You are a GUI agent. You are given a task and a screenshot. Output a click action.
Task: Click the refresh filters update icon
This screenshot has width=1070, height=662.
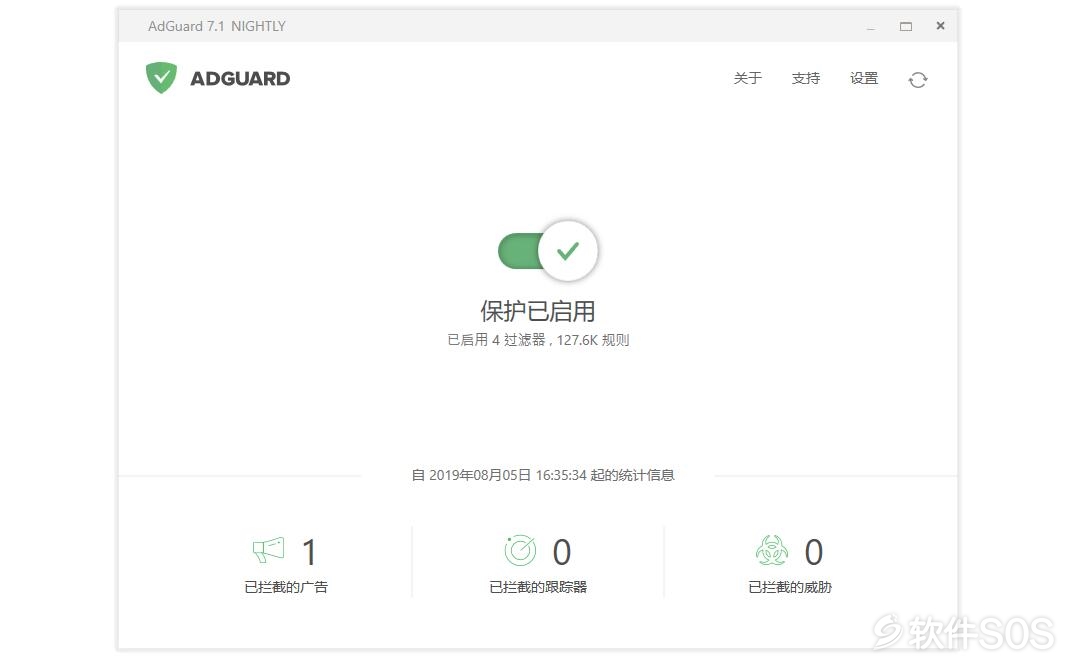(x=918, y=80)
